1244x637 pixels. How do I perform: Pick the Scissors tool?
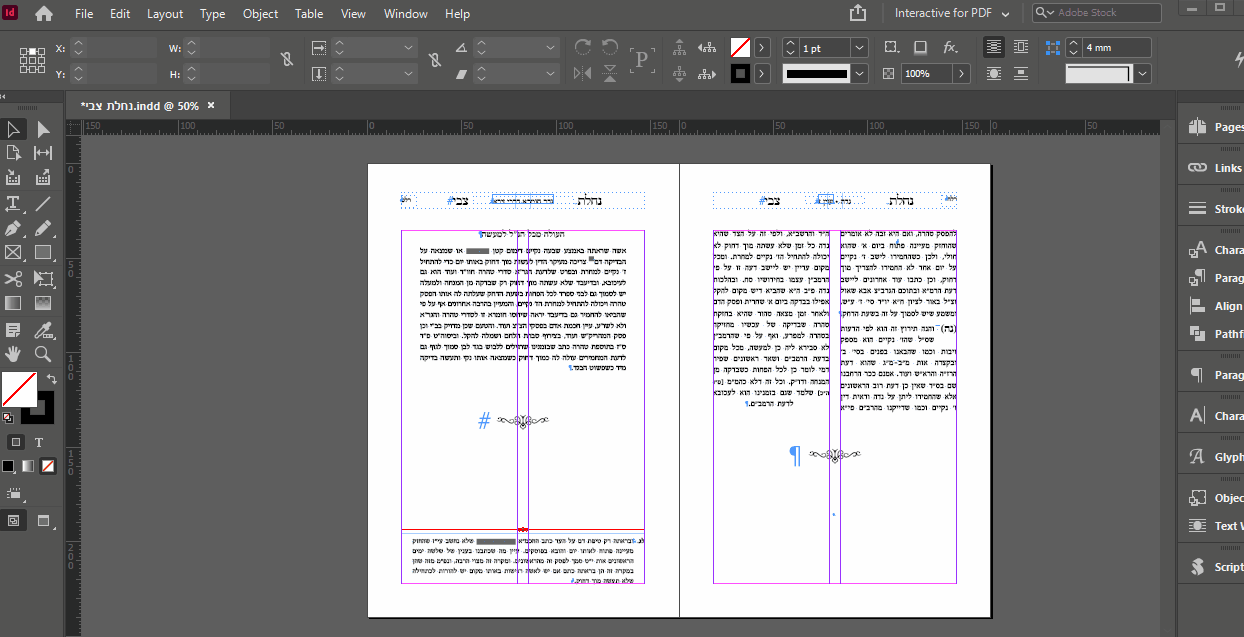pos(13,279)
